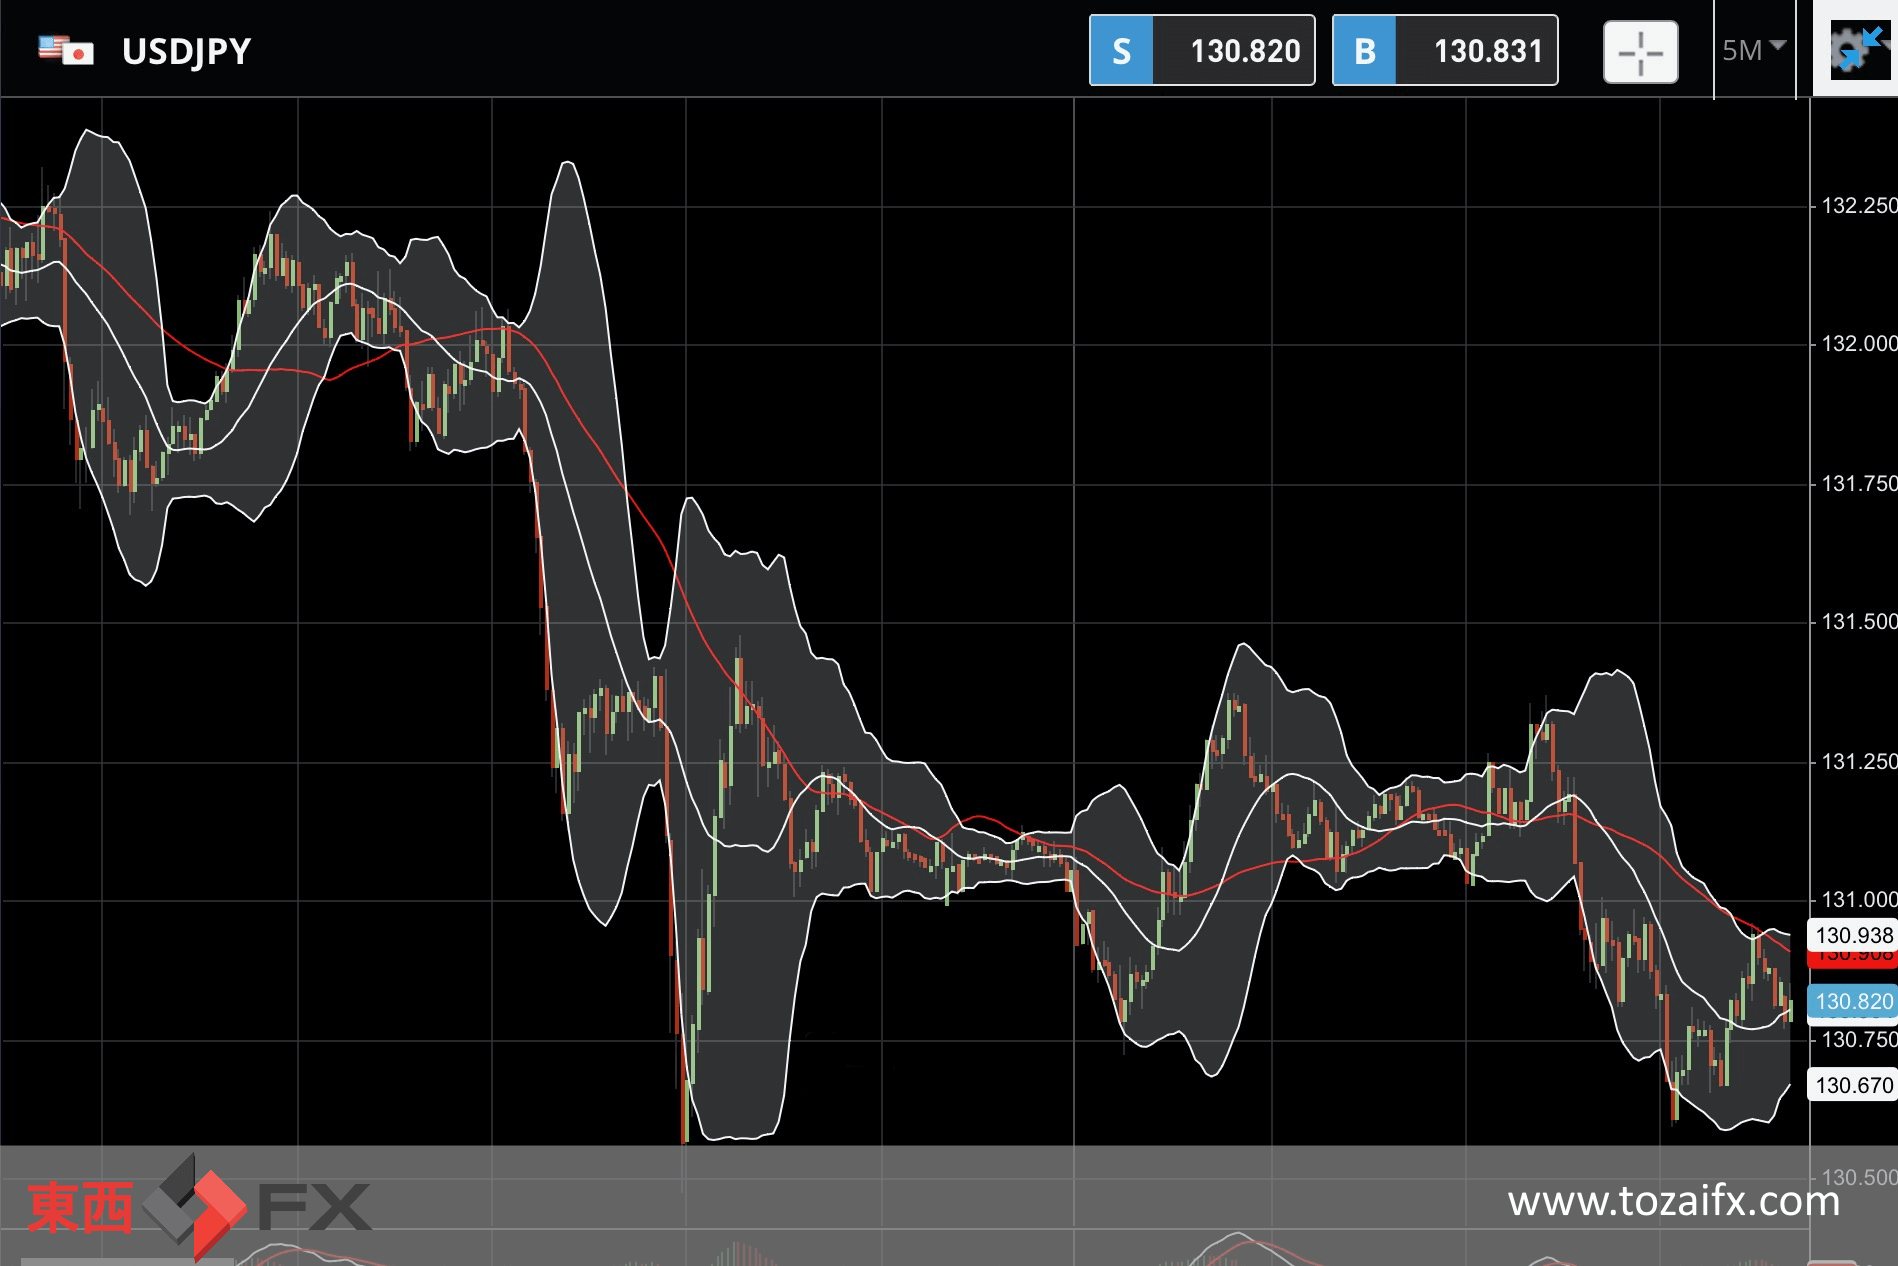Click the blue B buy button
Viewport: 1898px width, 1266px height.
click(1364, 51)
